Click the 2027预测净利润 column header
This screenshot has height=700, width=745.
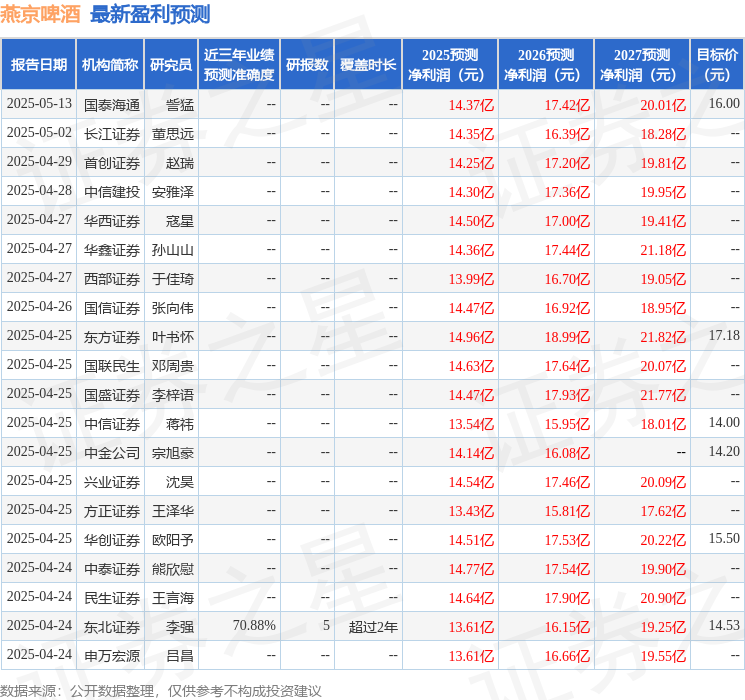pyautogui.click(x=642, y=64)
